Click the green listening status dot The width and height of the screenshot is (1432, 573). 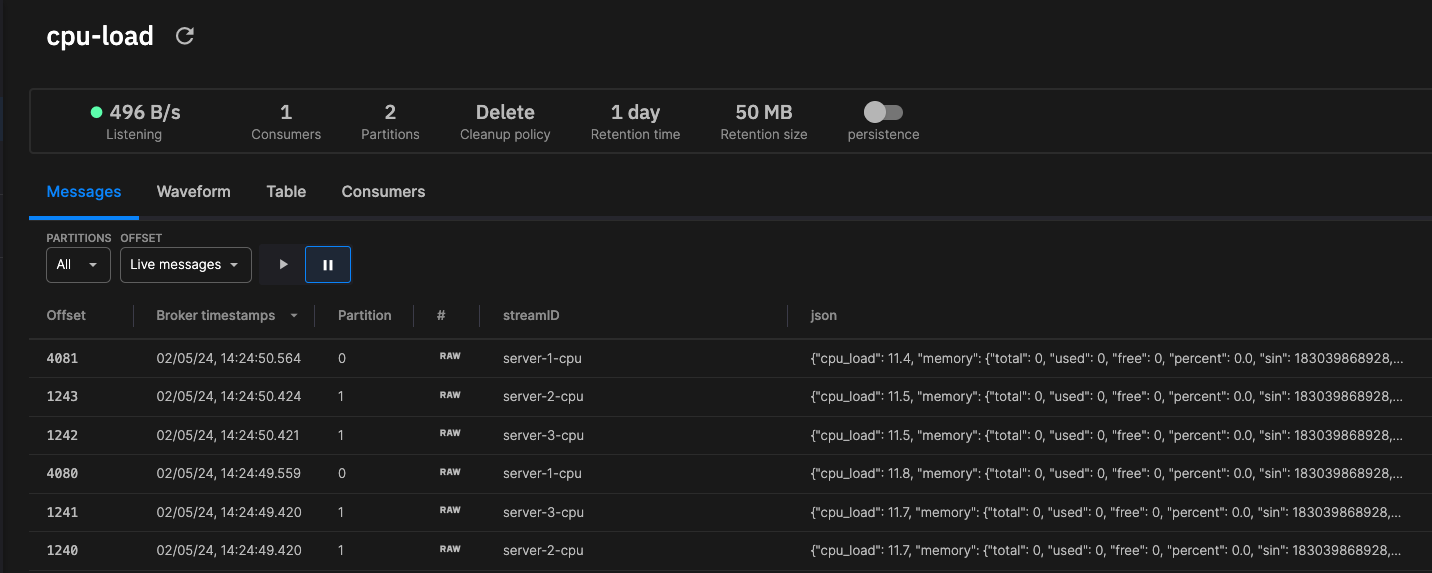(97, 113)
